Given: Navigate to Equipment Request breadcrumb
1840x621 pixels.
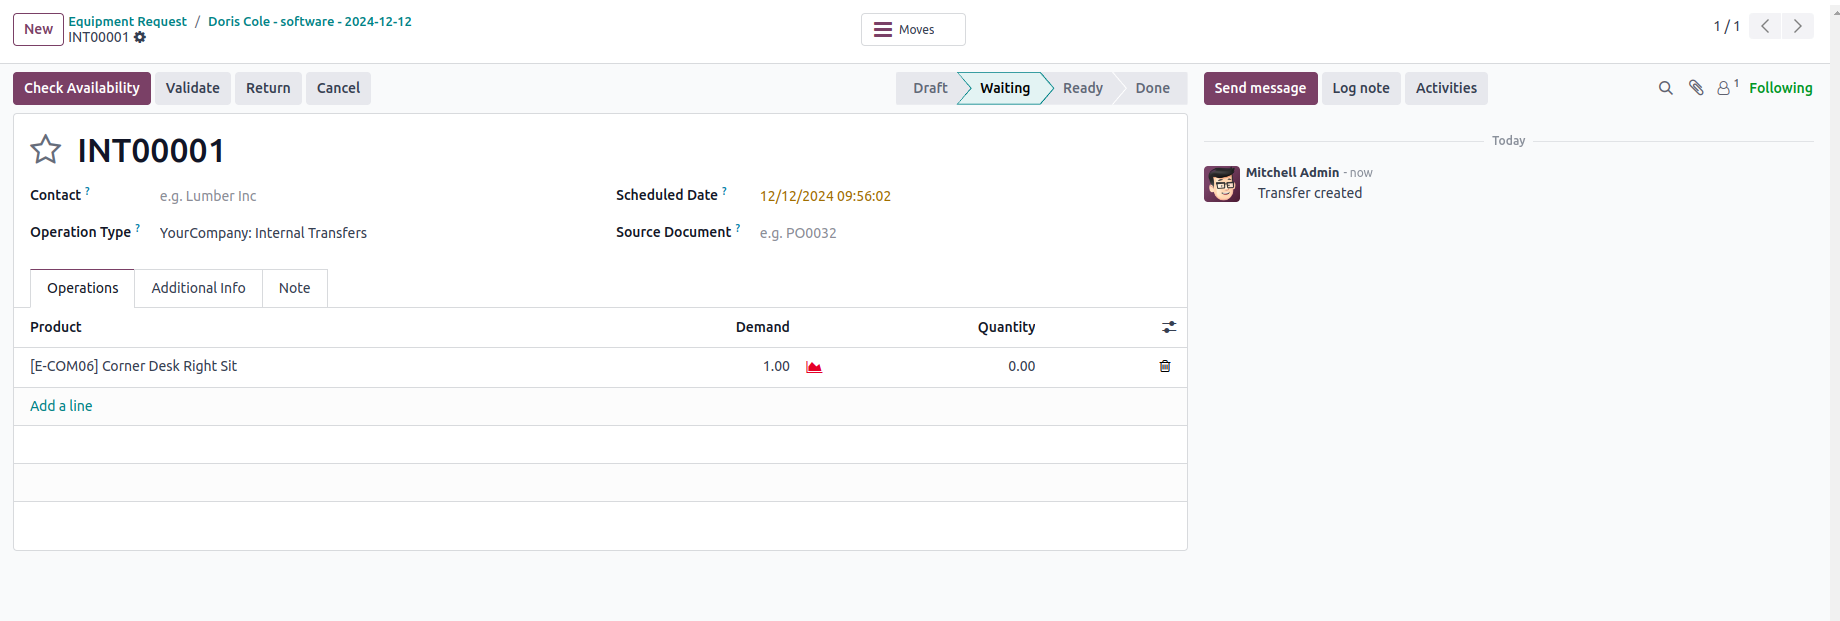Looking at the screenshot, I should (127, 21).
